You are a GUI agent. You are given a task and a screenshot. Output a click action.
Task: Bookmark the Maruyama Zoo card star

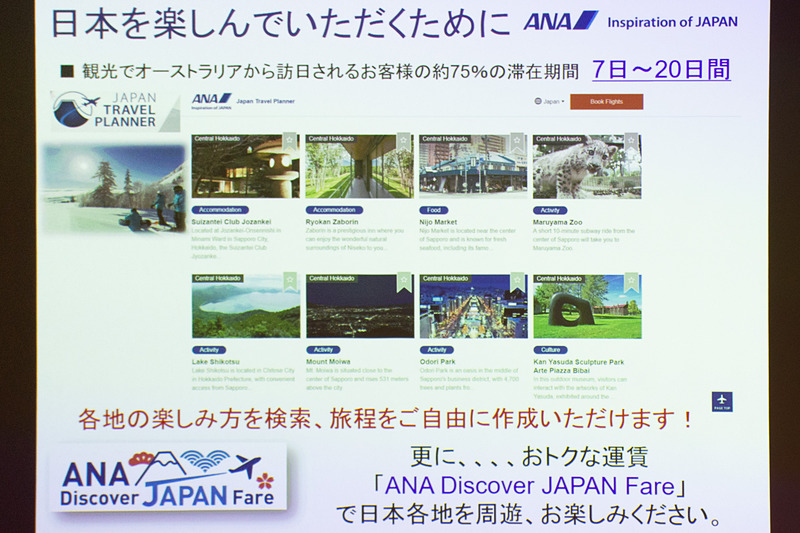coord(631,140)
